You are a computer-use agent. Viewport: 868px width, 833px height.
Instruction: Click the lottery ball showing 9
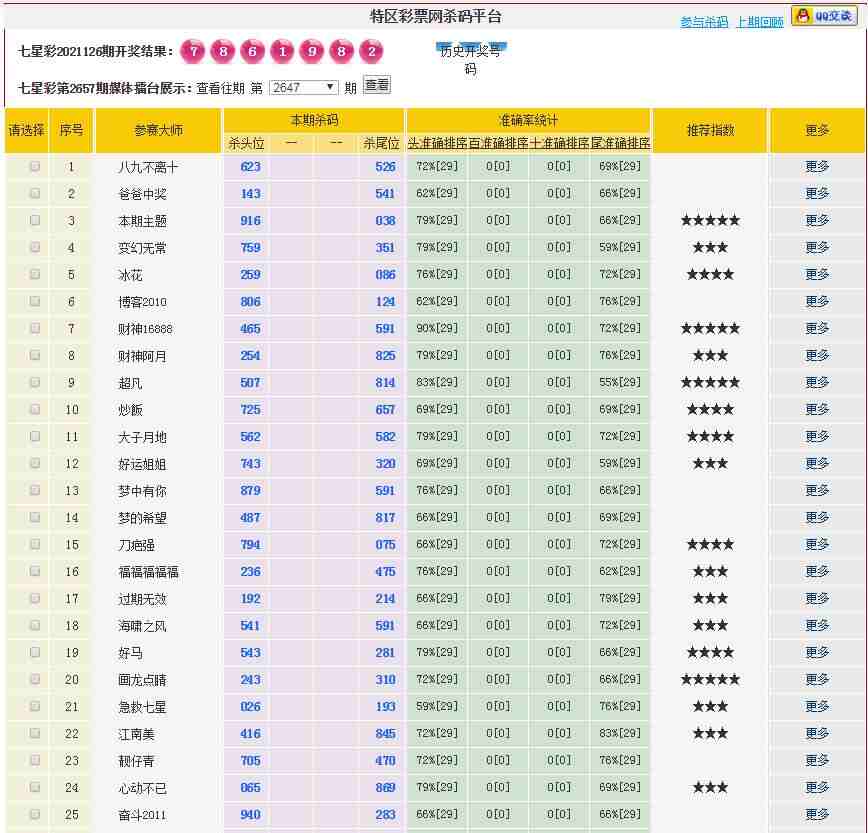[312, 52]
